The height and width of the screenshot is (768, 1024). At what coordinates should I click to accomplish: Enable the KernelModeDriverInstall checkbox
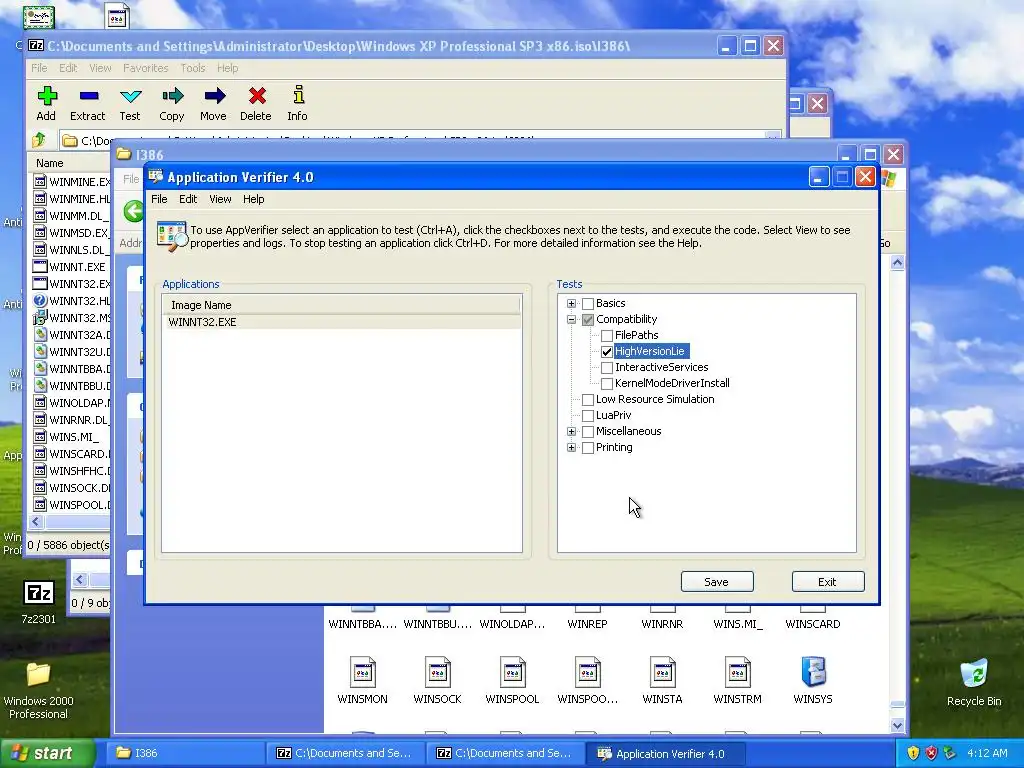click(607, 383)
